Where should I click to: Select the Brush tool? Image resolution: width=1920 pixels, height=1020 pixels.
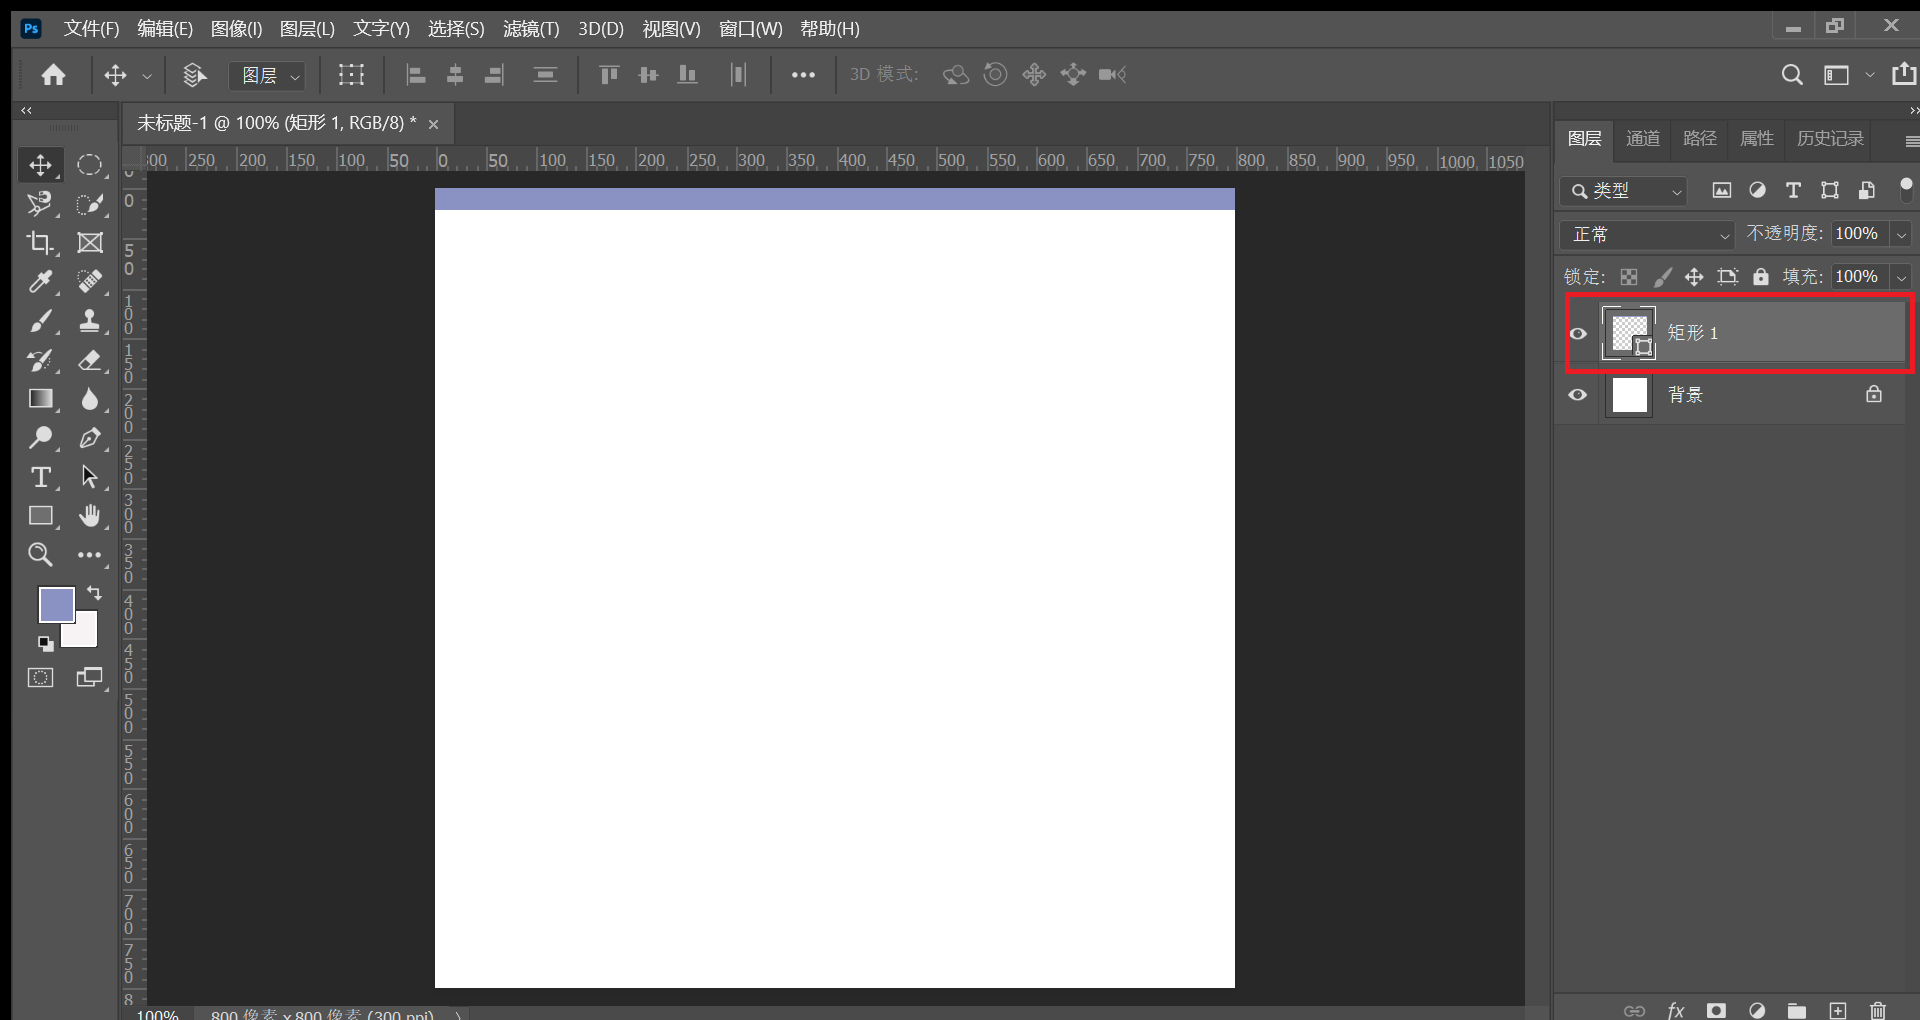click(x=40, y=321)
